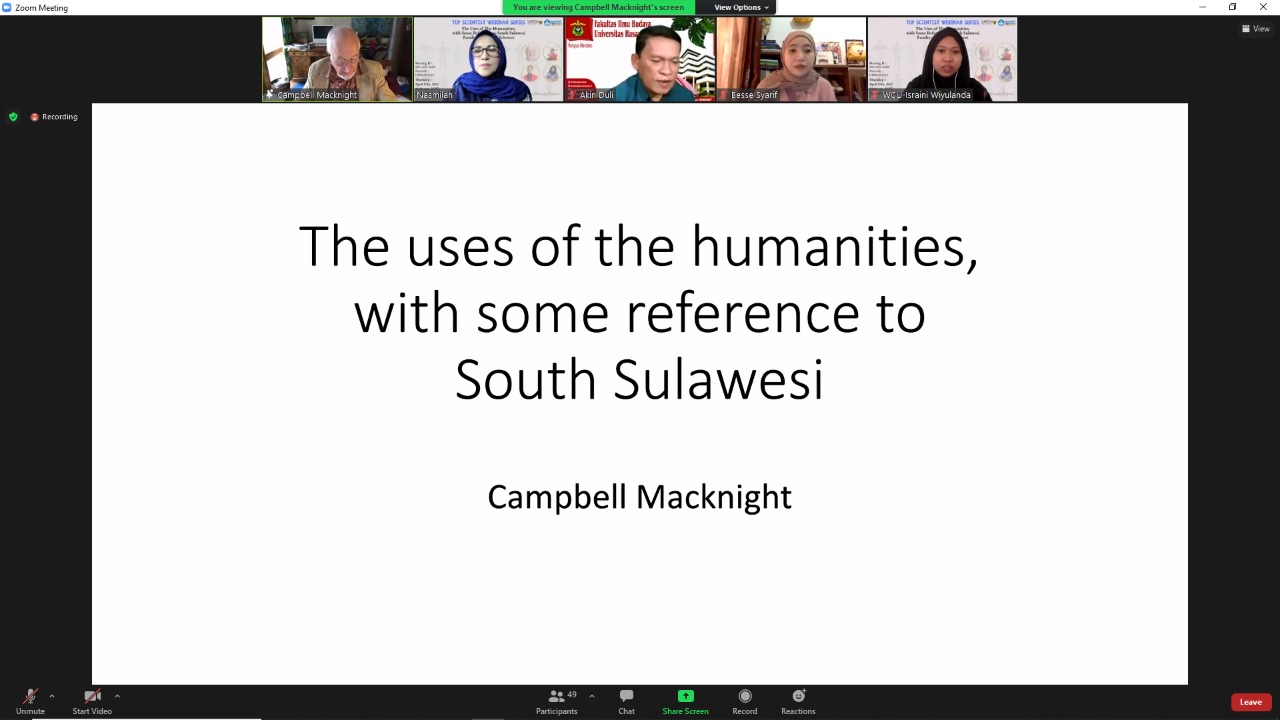This screenshot has width=1280, height=720.
Task: Open video options arrow next to Start Video
Action: tap(117, 696)
